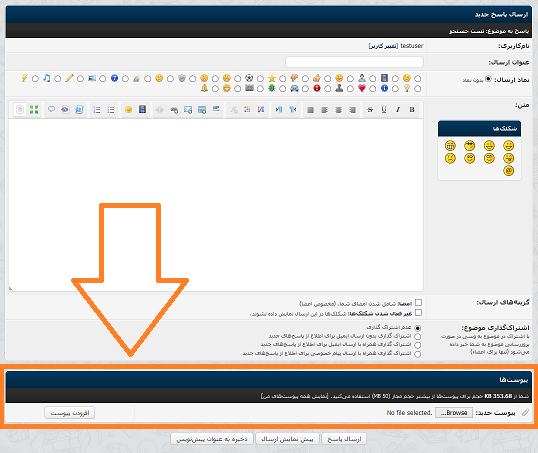Click the preview post button

point(288,439)
